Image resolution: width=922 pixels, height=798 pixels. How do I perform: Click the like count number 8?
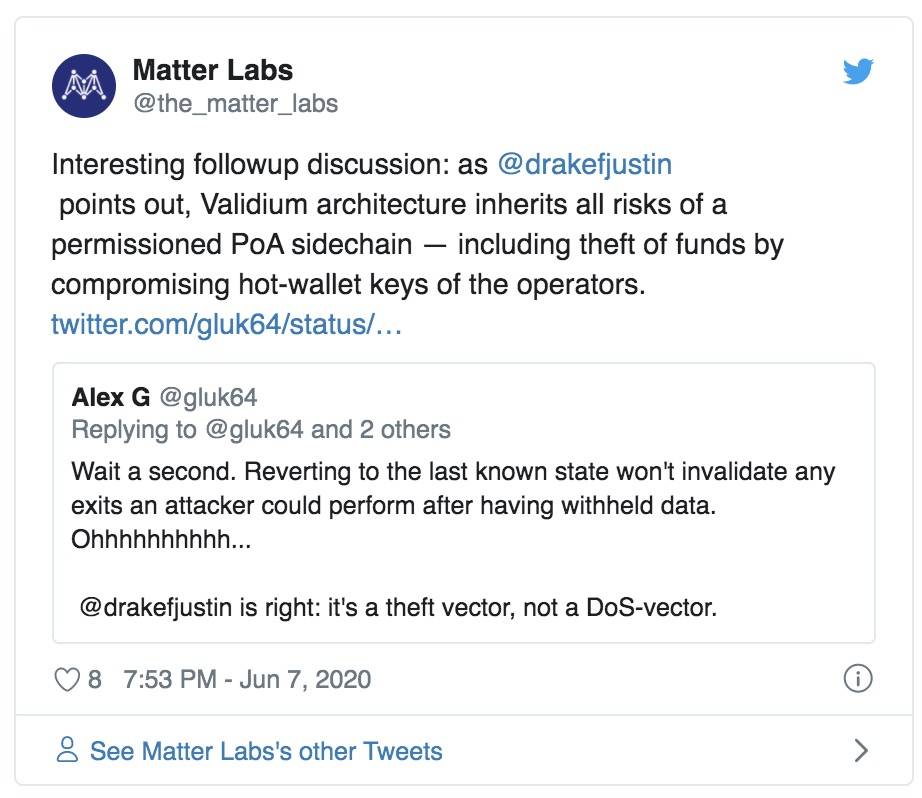[95, 679]
